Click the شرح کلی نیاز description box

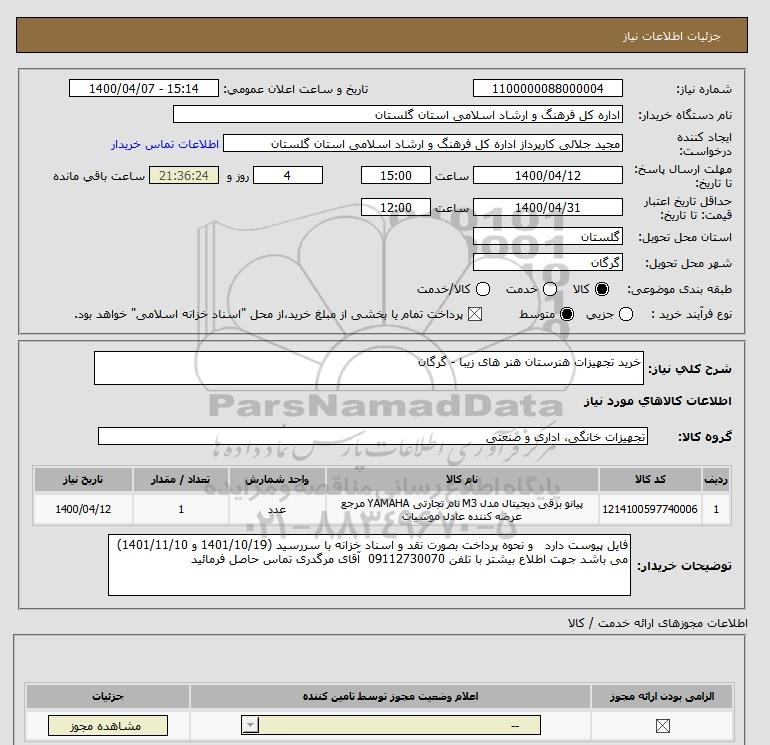369,368
